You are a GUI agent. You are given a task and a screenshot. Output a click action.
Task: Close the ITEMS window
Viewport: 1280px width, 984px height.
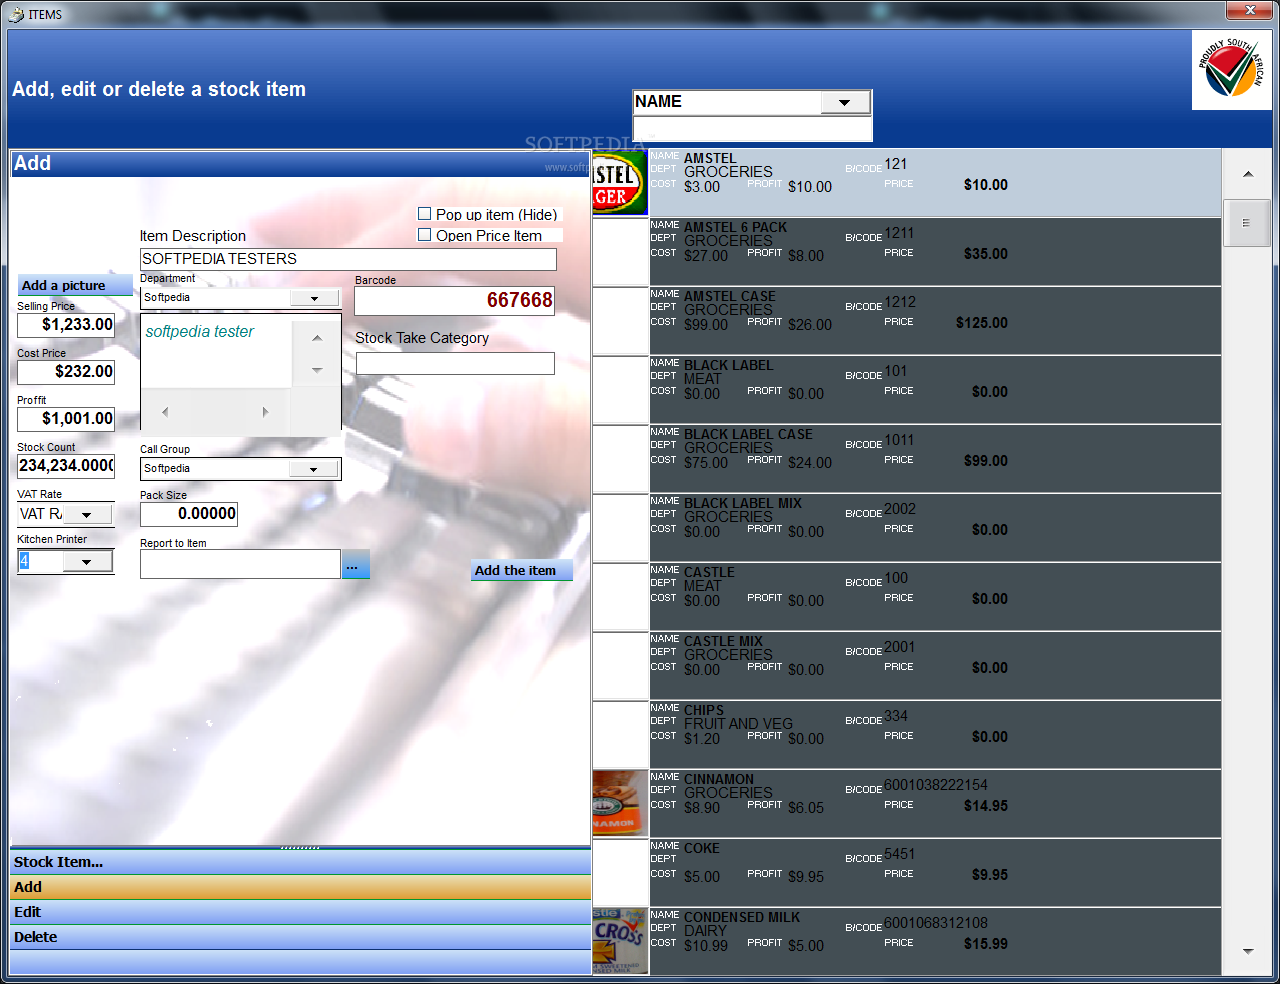tap(1250, 11)
